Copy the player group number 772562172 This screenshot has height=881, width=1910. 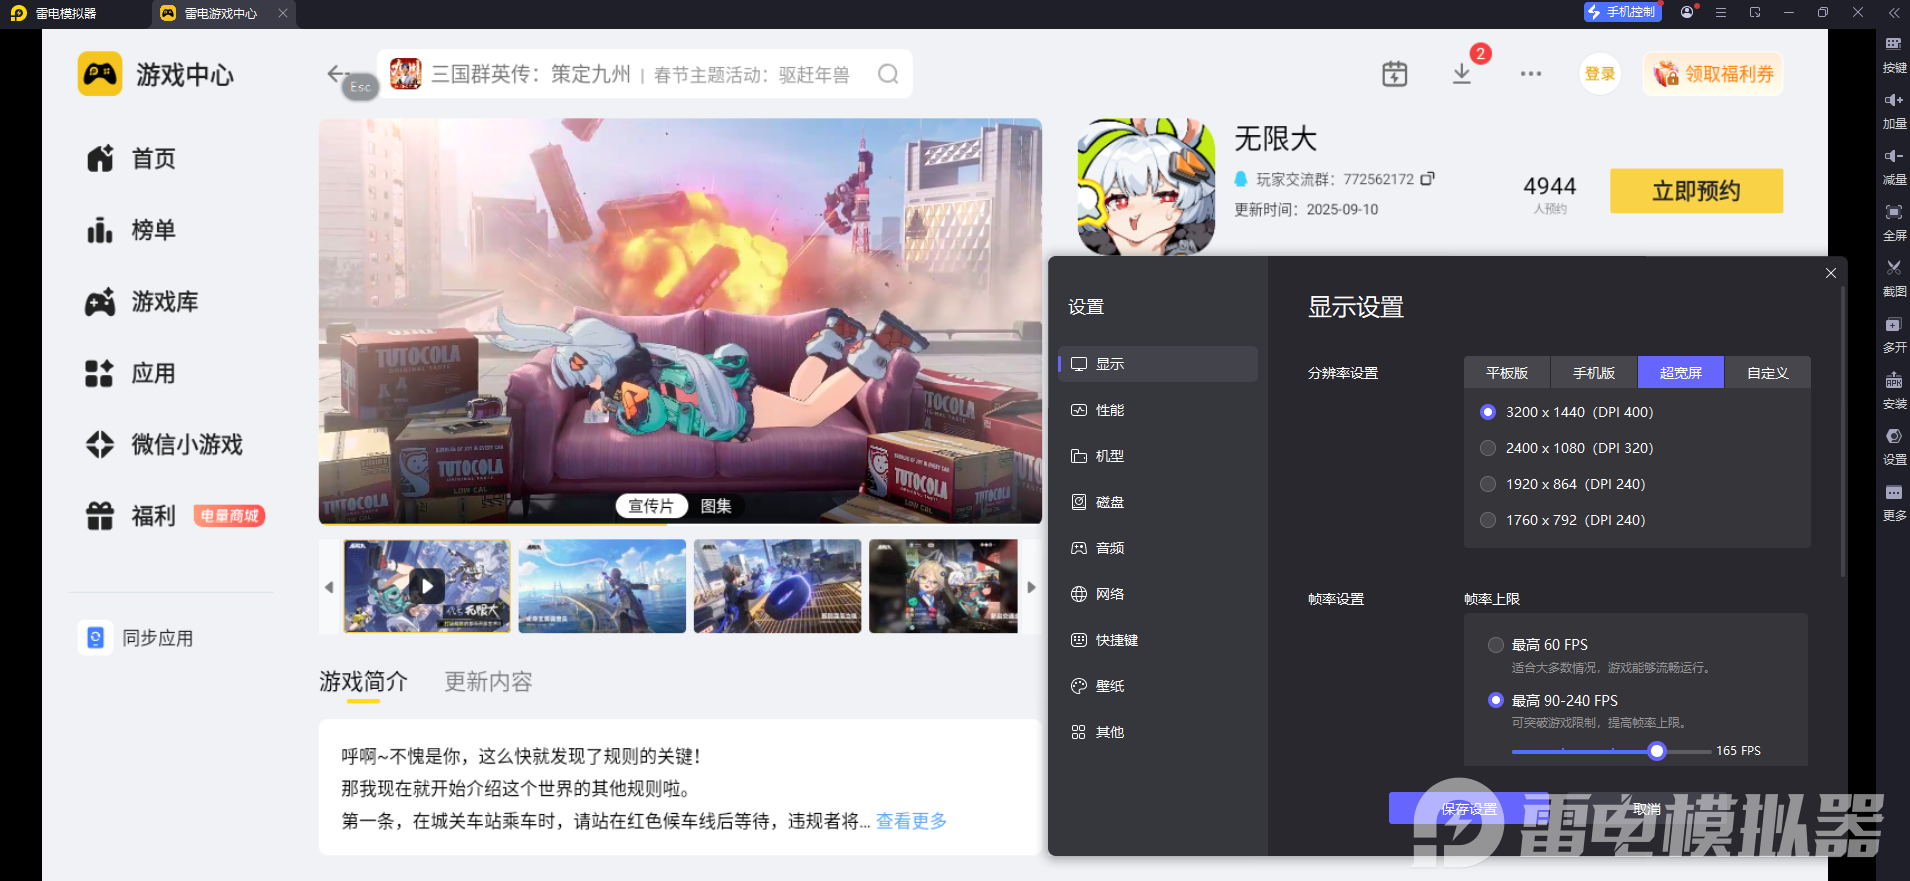(1428, 179)
